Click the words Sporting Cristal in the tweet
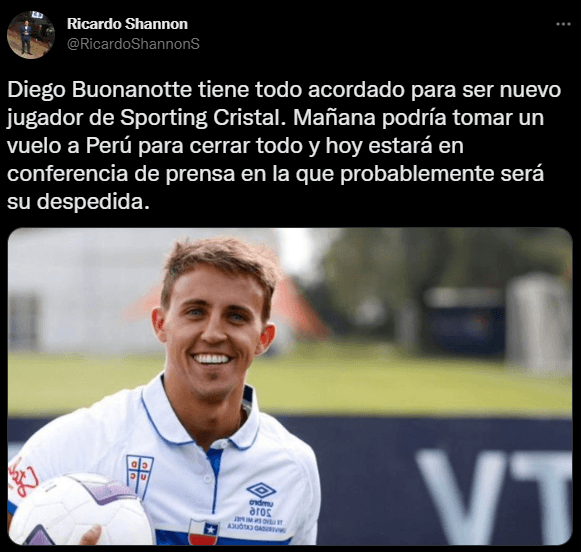This screenshot has height=552, width=581. tap(203, 118)
